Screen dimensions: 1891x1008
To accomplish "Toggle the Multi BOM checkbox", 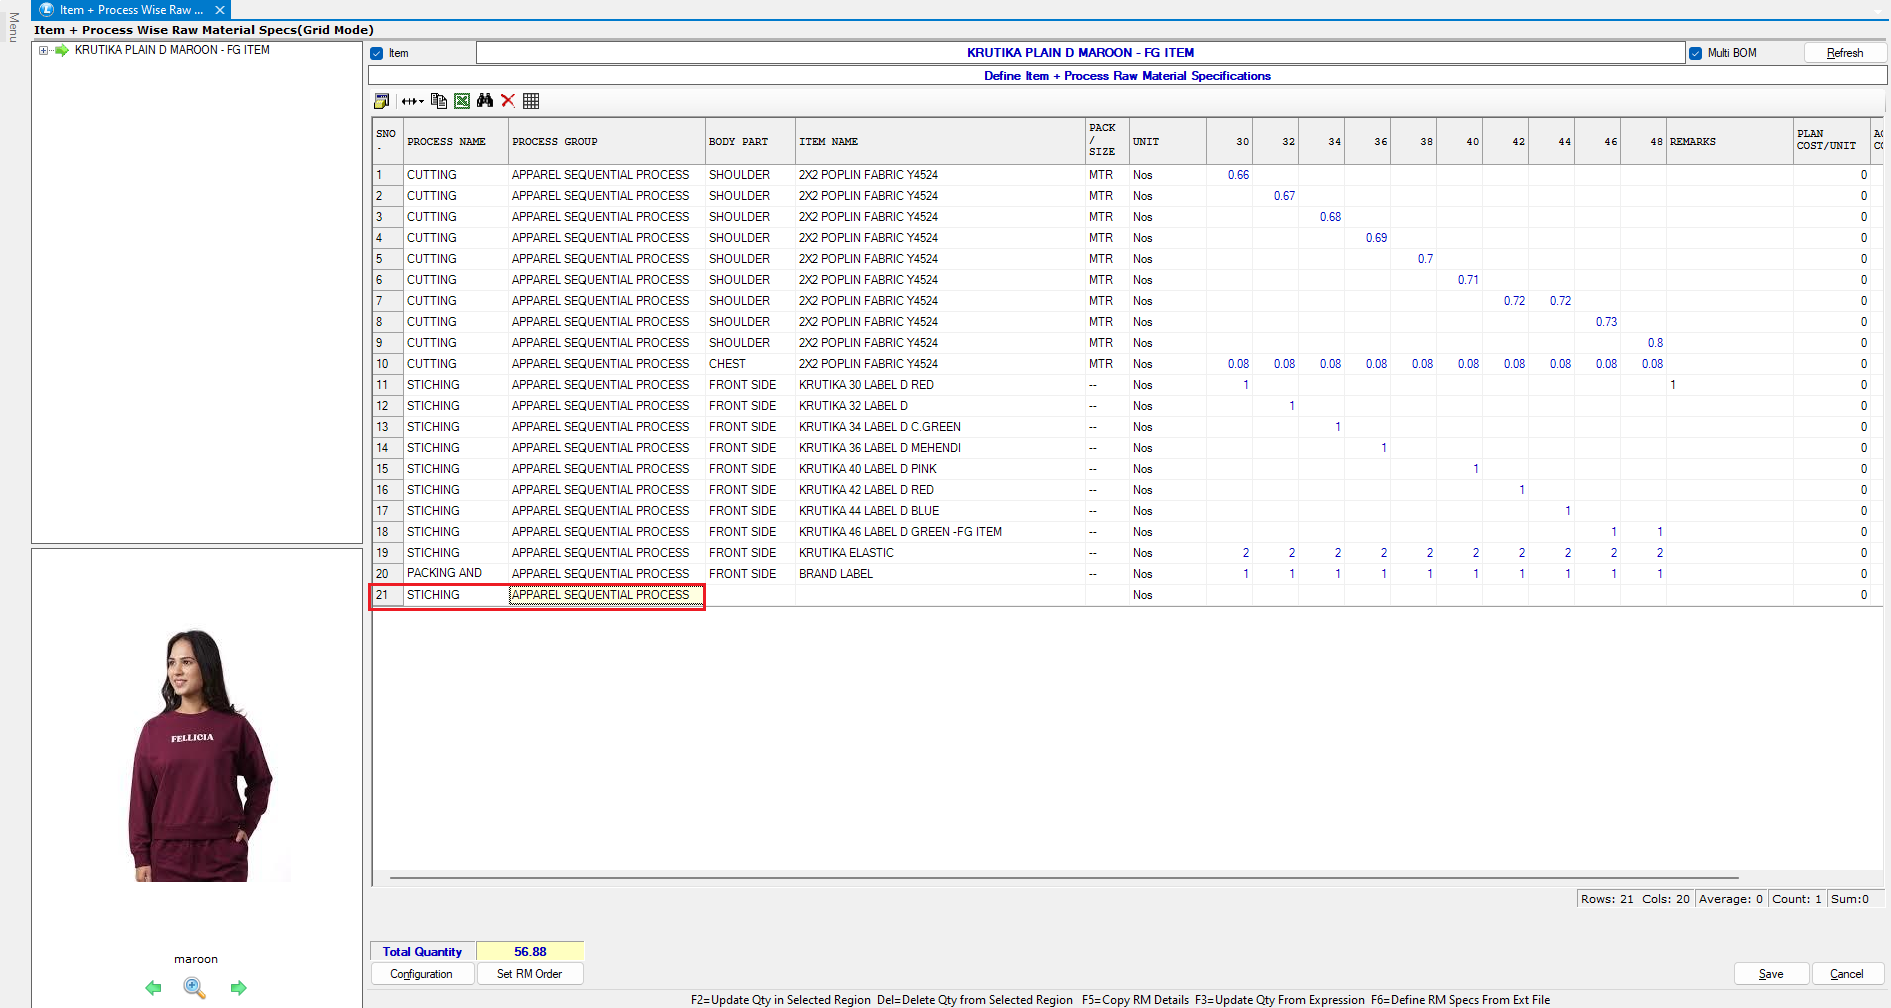I will click(x=1695, y=54).
